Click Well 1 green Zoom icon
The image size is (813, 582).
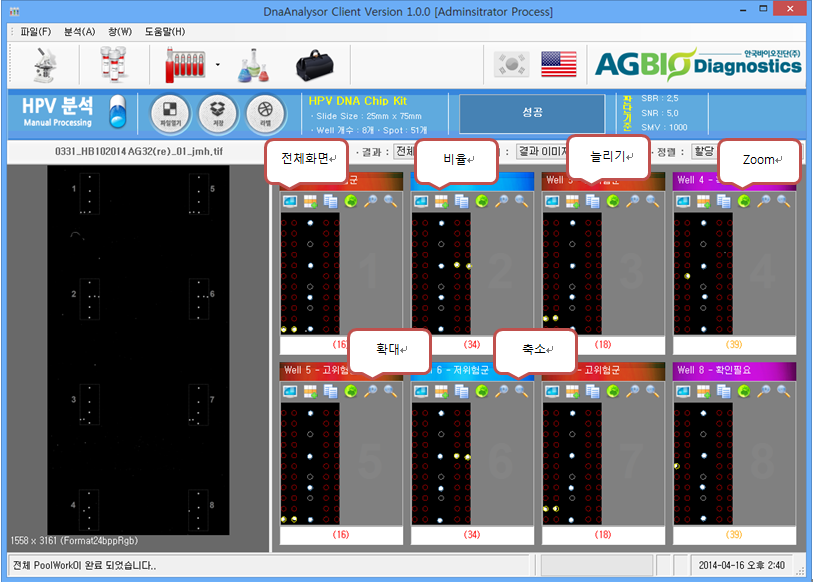[x=351, y=201]
